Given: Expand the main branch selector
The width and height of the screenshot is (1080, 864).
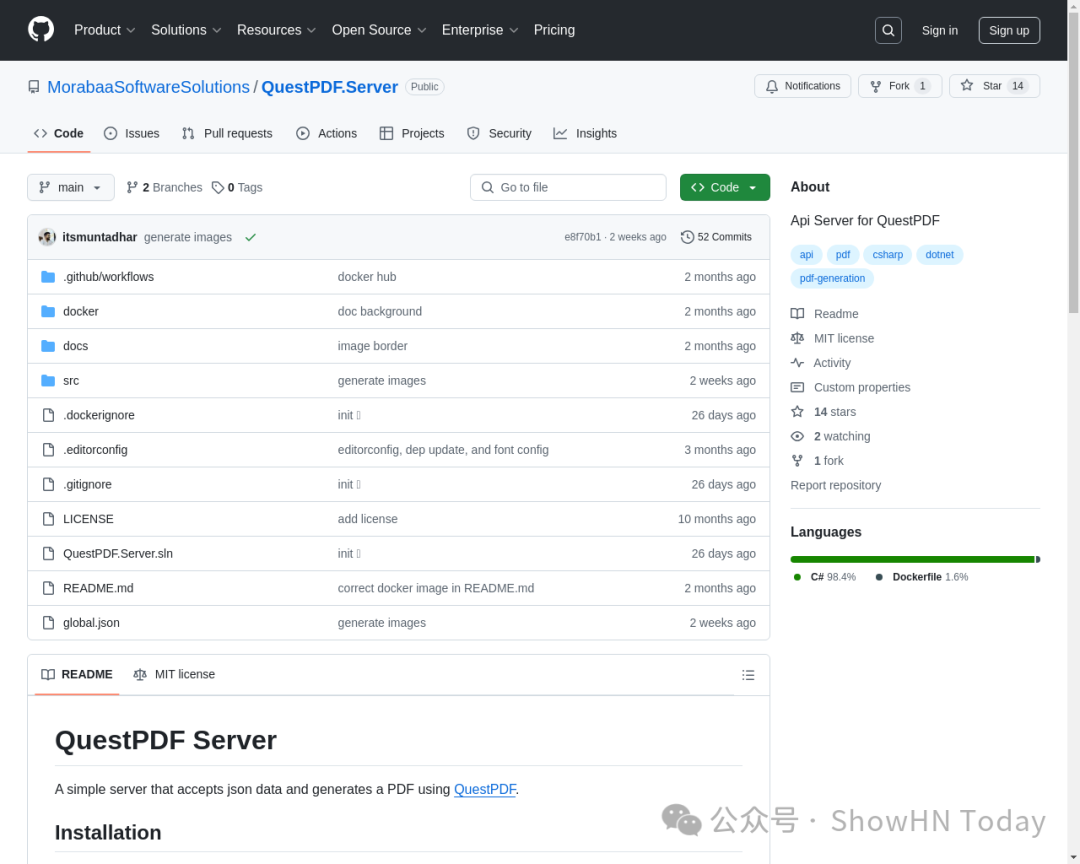Looking at the screenshot, I should (x=70, y=187).
